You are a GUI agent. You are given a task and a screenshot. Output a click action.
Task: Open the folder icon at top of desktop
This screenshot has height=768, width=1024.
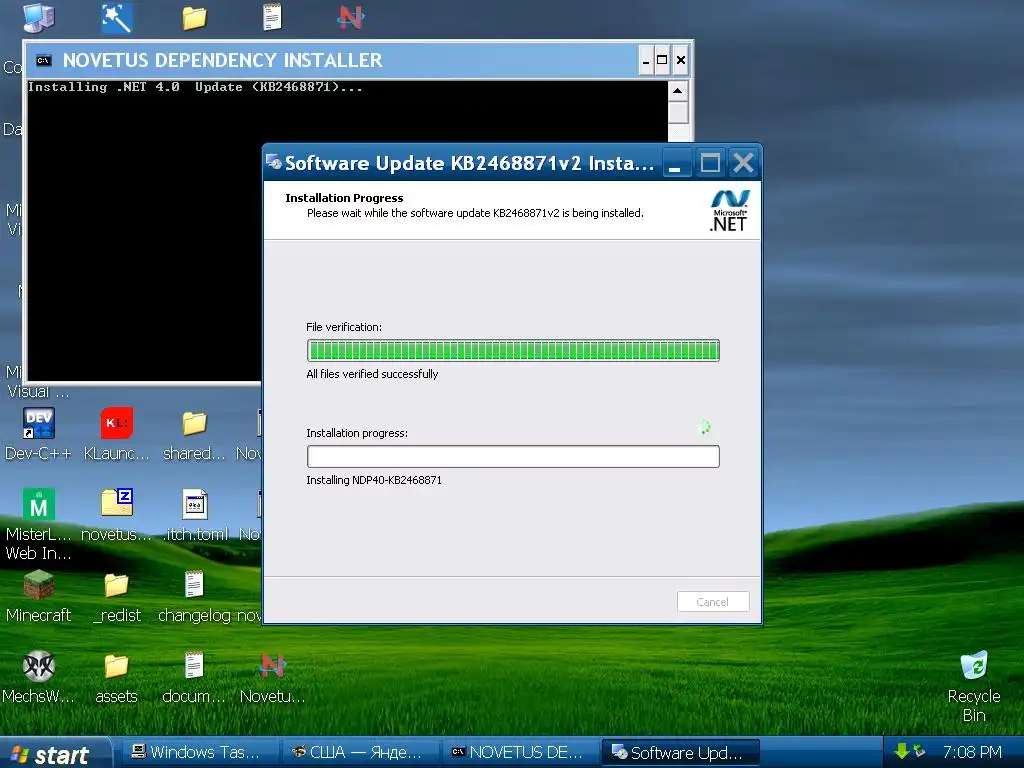point(194,18)
